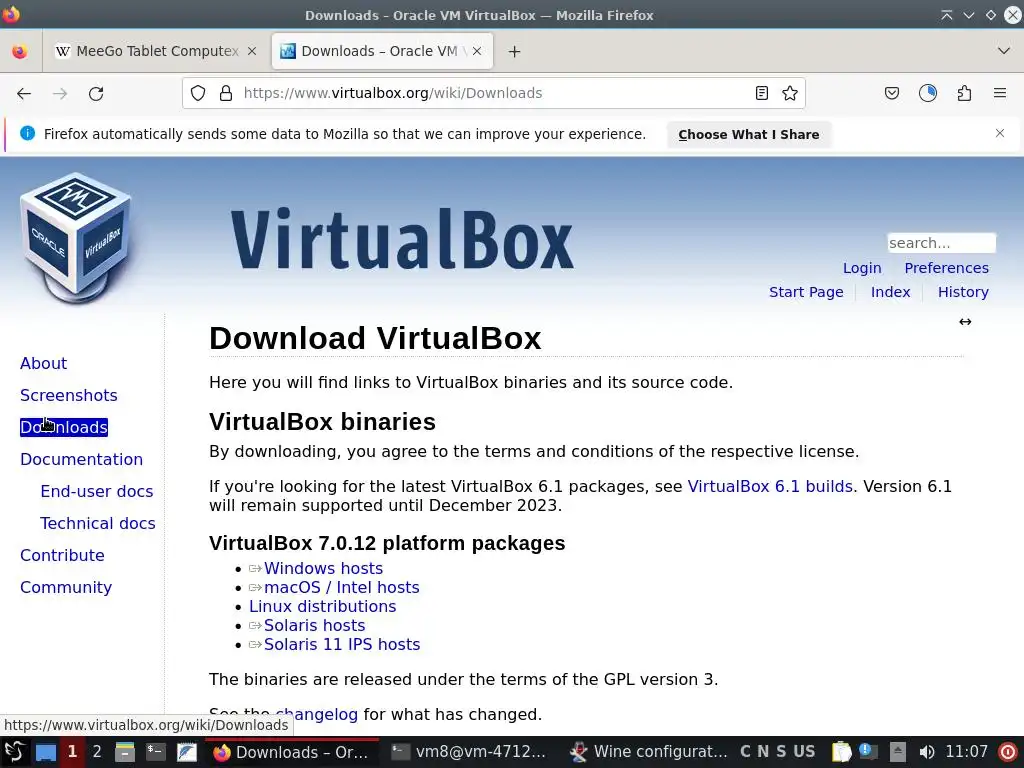Go back using the back arrow
The height and width of the screenshot is (768, 1024).
(x=24, y=93)
